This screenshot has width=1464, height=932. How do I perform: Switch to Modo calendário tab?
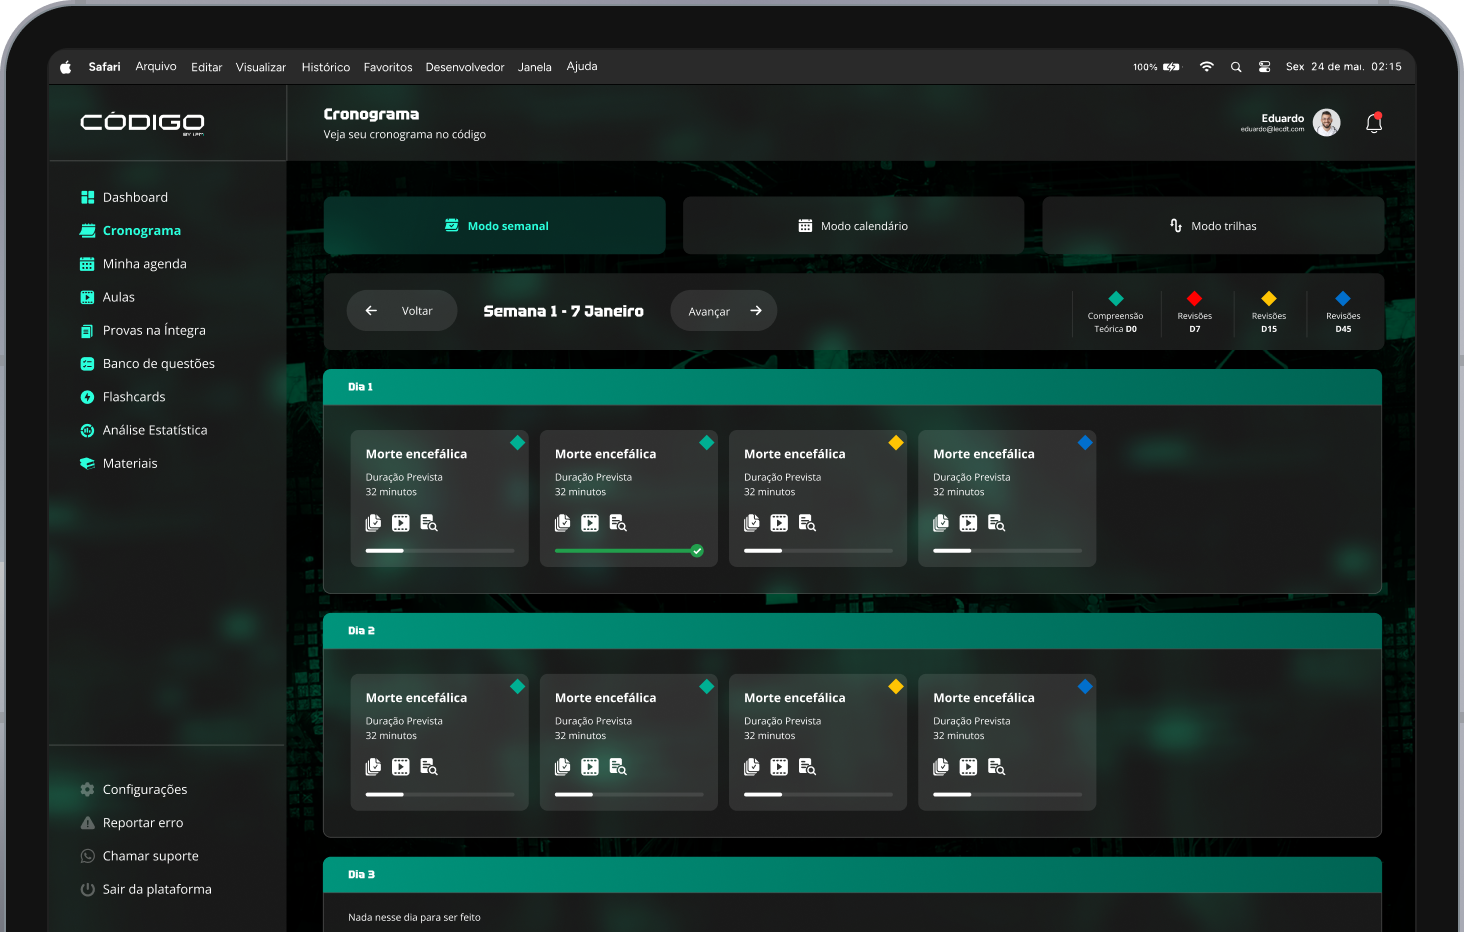(x=853, y=226)
